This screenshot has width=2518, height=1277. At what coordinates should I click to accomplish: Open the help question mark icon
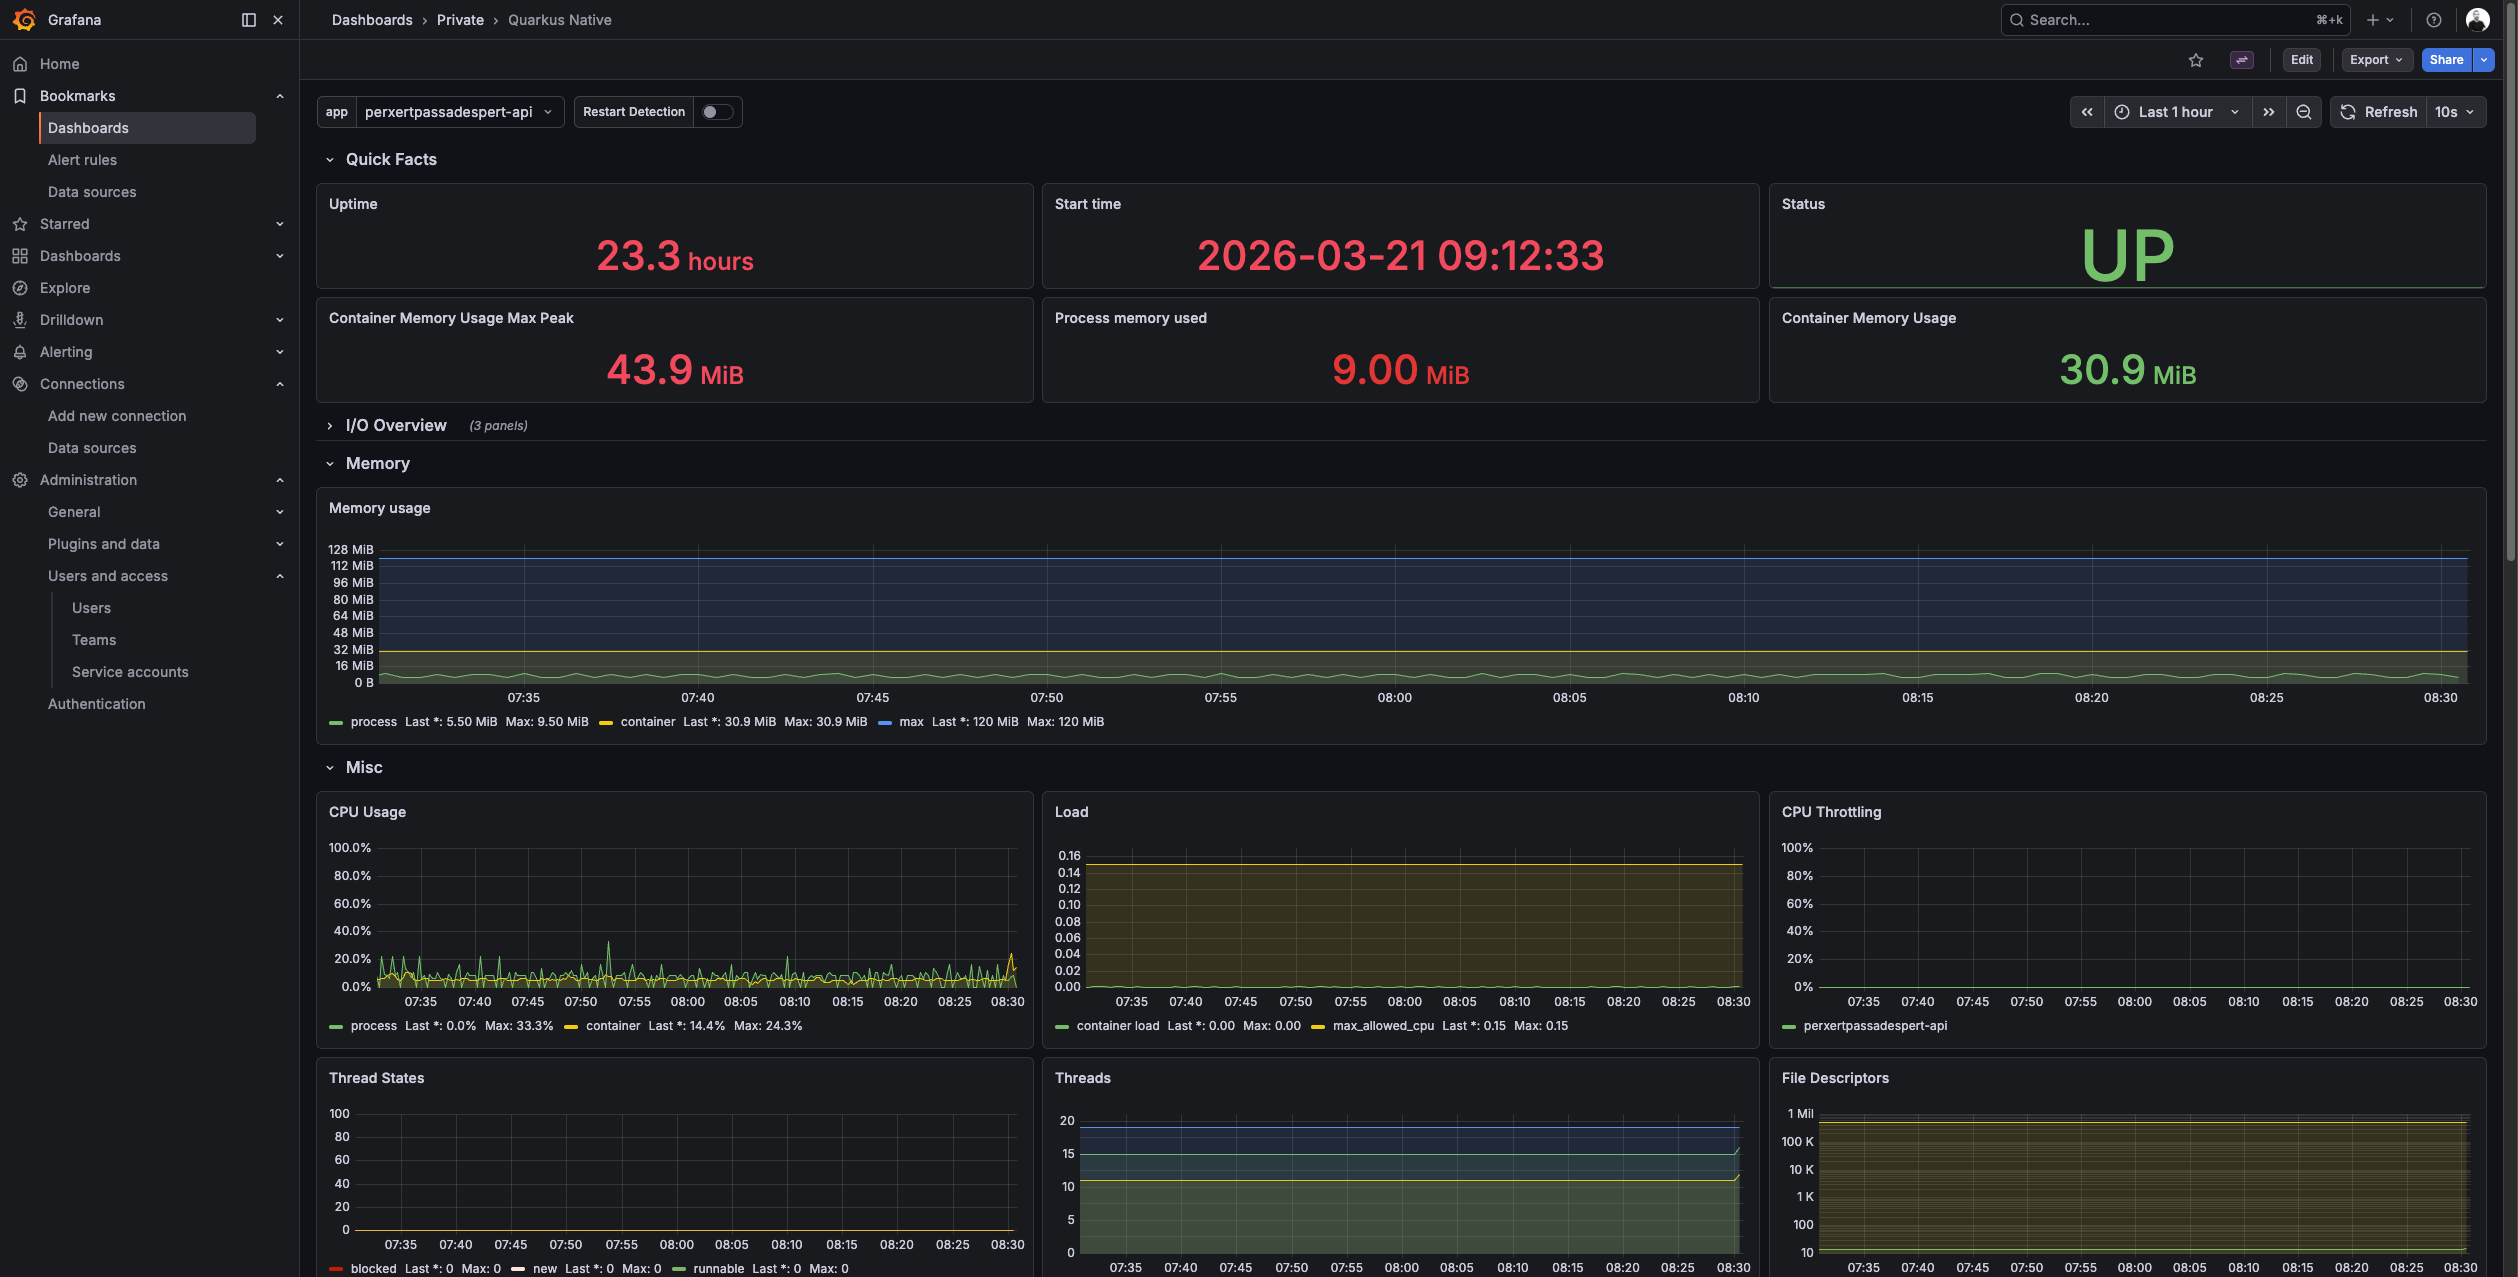(x=2434, y=20)
